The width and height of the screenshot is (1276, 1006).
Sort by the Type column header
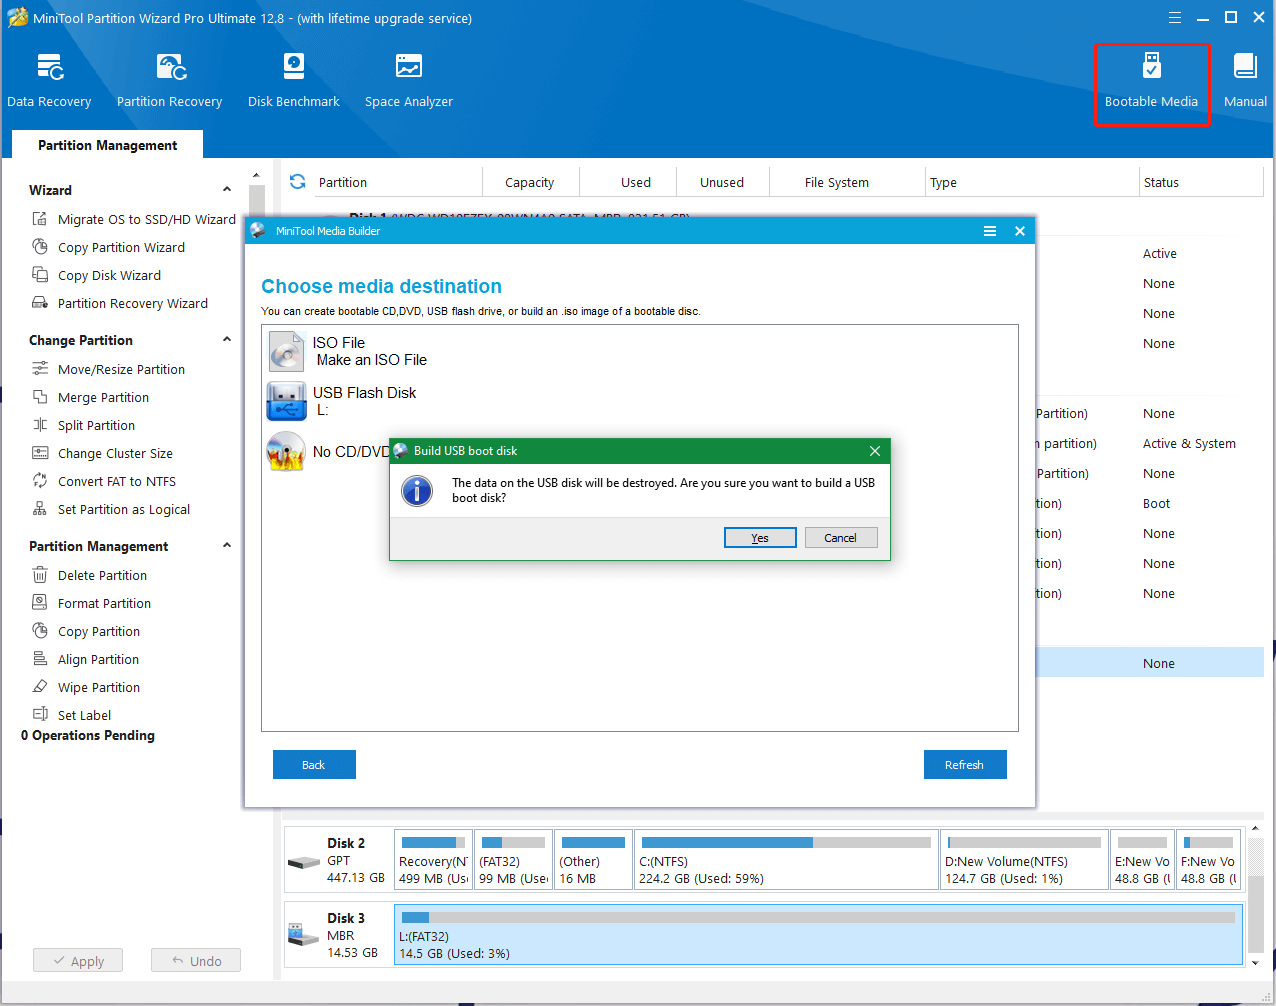1031,182
